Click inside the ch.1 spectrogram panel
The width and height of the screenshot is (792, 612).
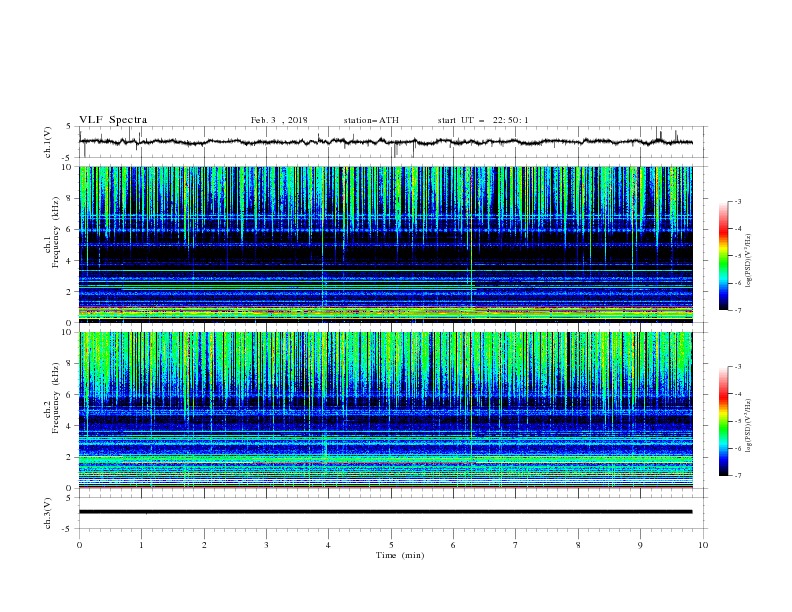click(x=385, y=244)
